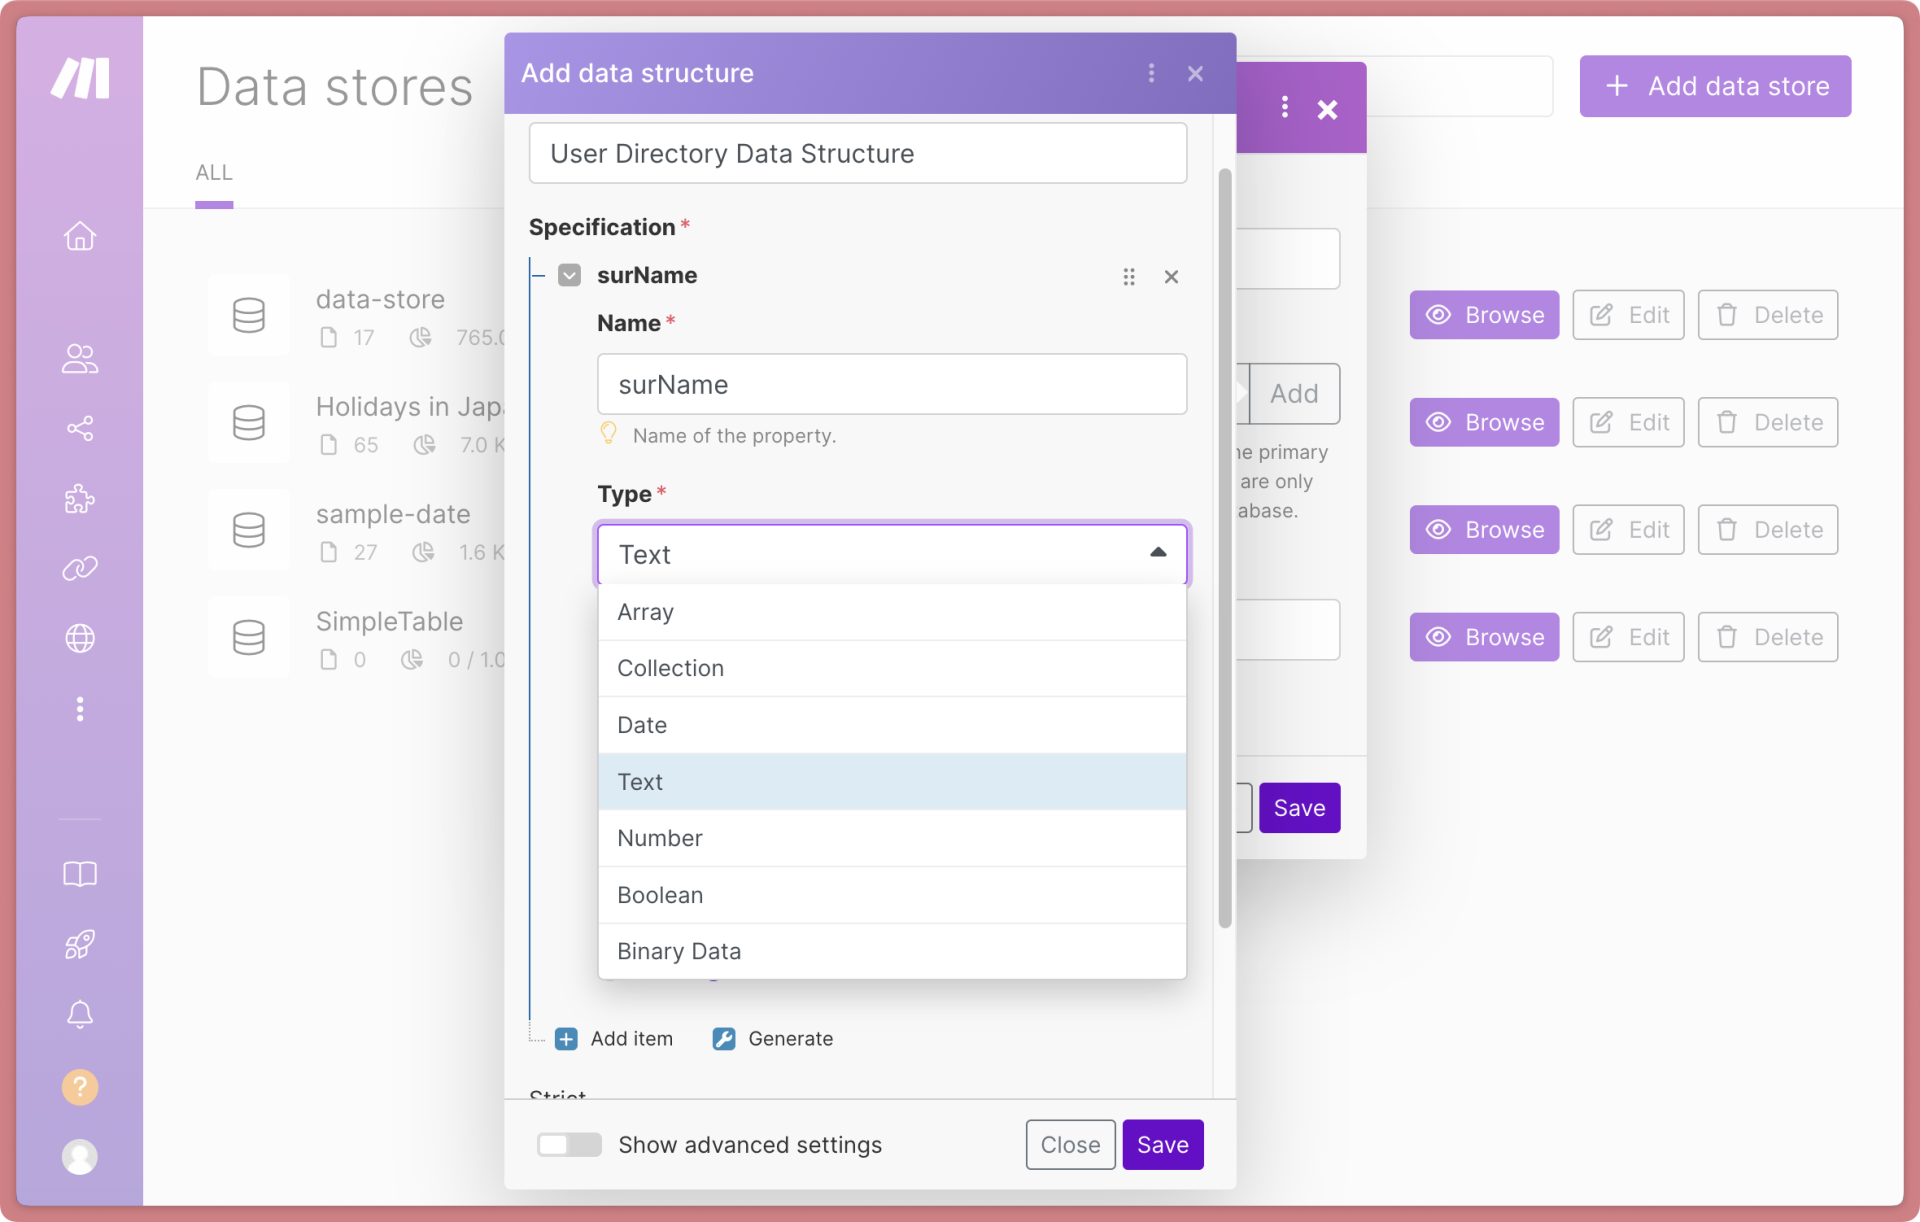Open the Apps puzzle icon in sidebar
Image resolution: width=1920 pixels, height=1222 pixels.
pyautogui.click(x=79, y=499)
